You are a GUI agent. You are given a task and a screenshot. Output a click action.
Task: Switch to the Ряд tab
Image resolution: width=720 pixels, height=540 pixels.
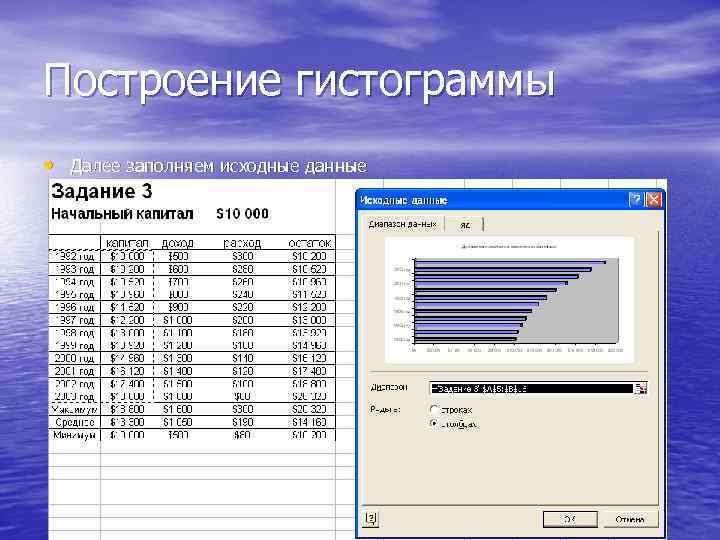(x=465, y=225)
